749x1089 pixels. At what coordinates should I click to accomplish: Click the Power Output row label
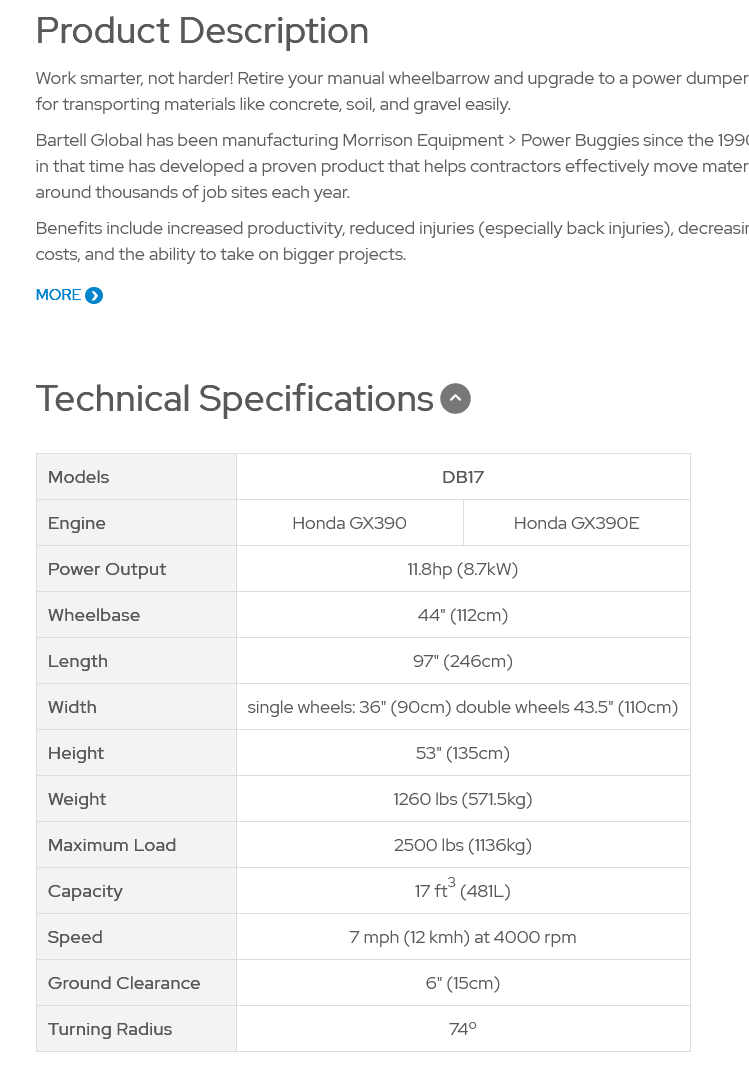107,570
